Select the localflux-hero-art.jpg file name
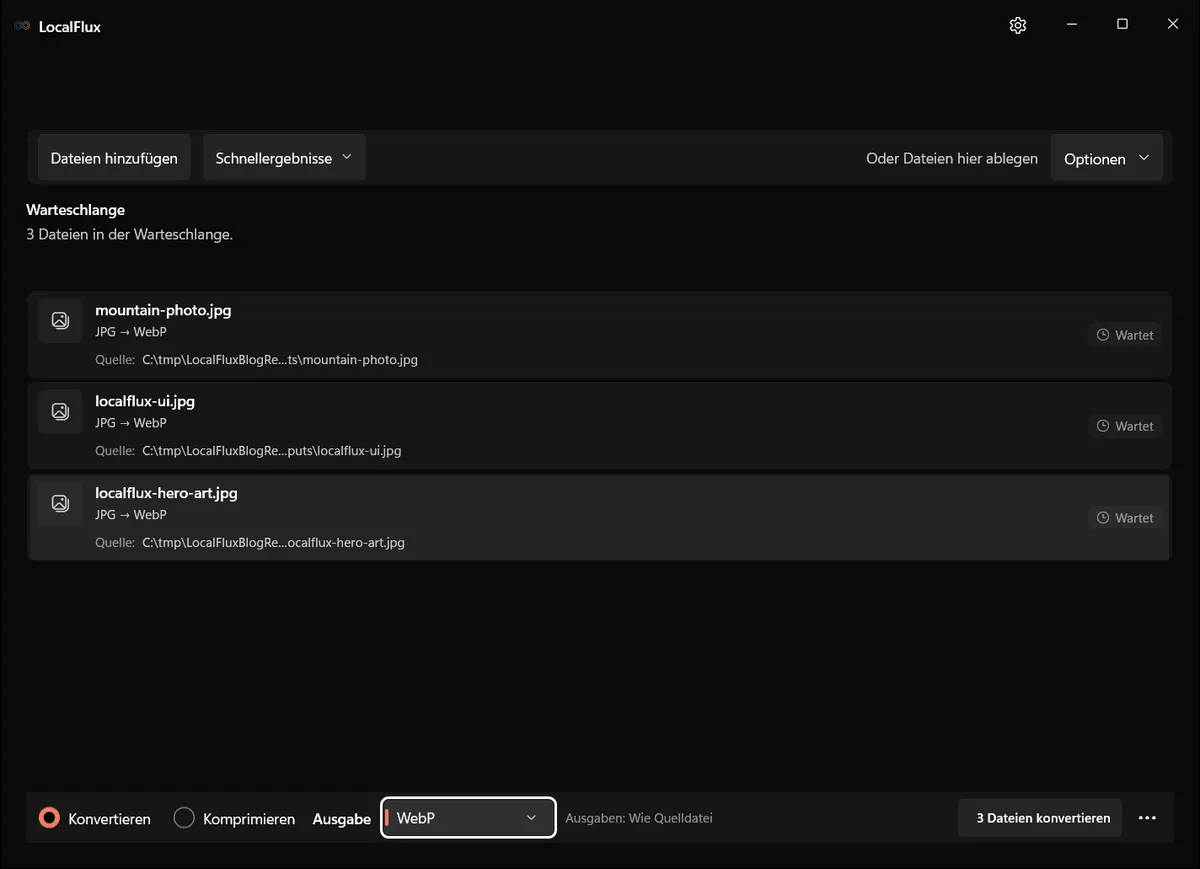This screenshot has height=869, width=1200. tap(166, 493)
